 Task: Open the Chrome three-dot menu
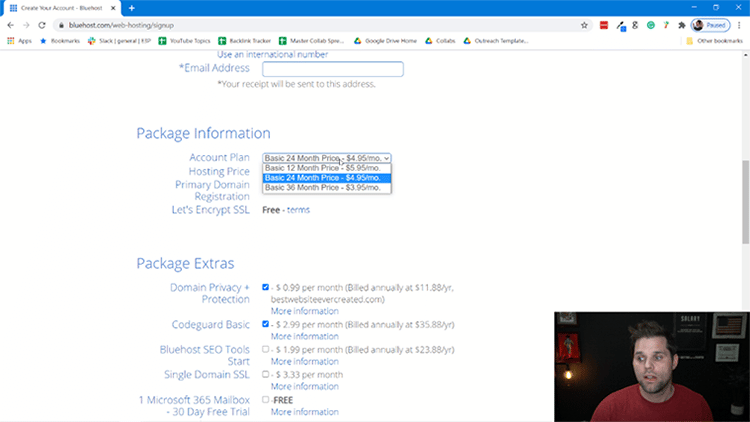(x=740, y=25)
